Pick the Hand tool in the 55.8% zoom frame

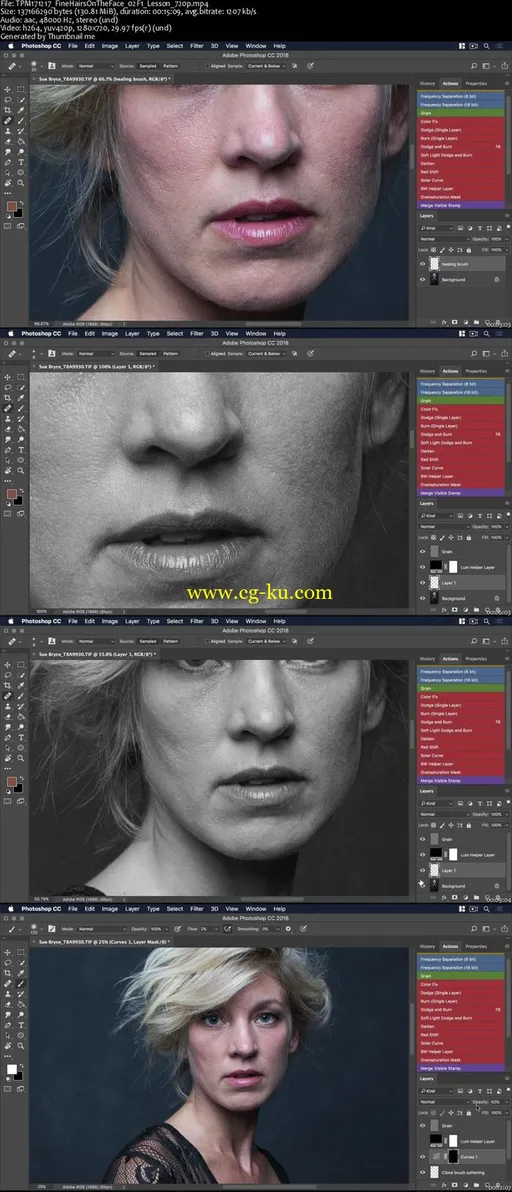(x=8, y=759)
